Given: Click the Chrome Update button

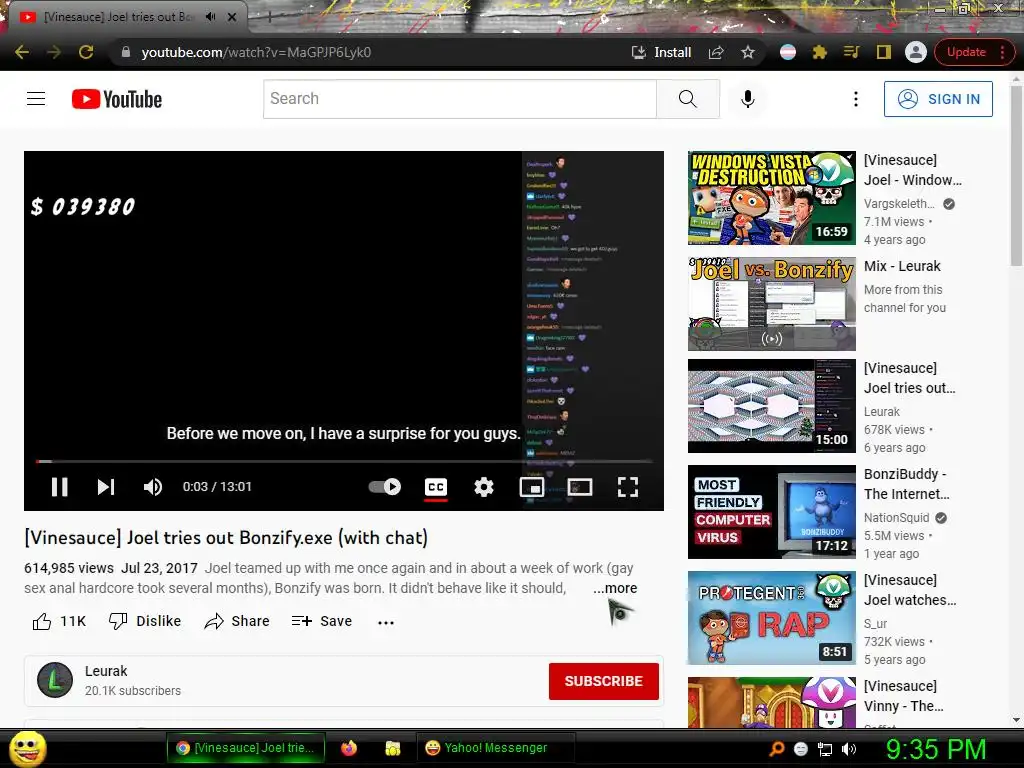Looking at the screenshot, I should click(974, 52).
